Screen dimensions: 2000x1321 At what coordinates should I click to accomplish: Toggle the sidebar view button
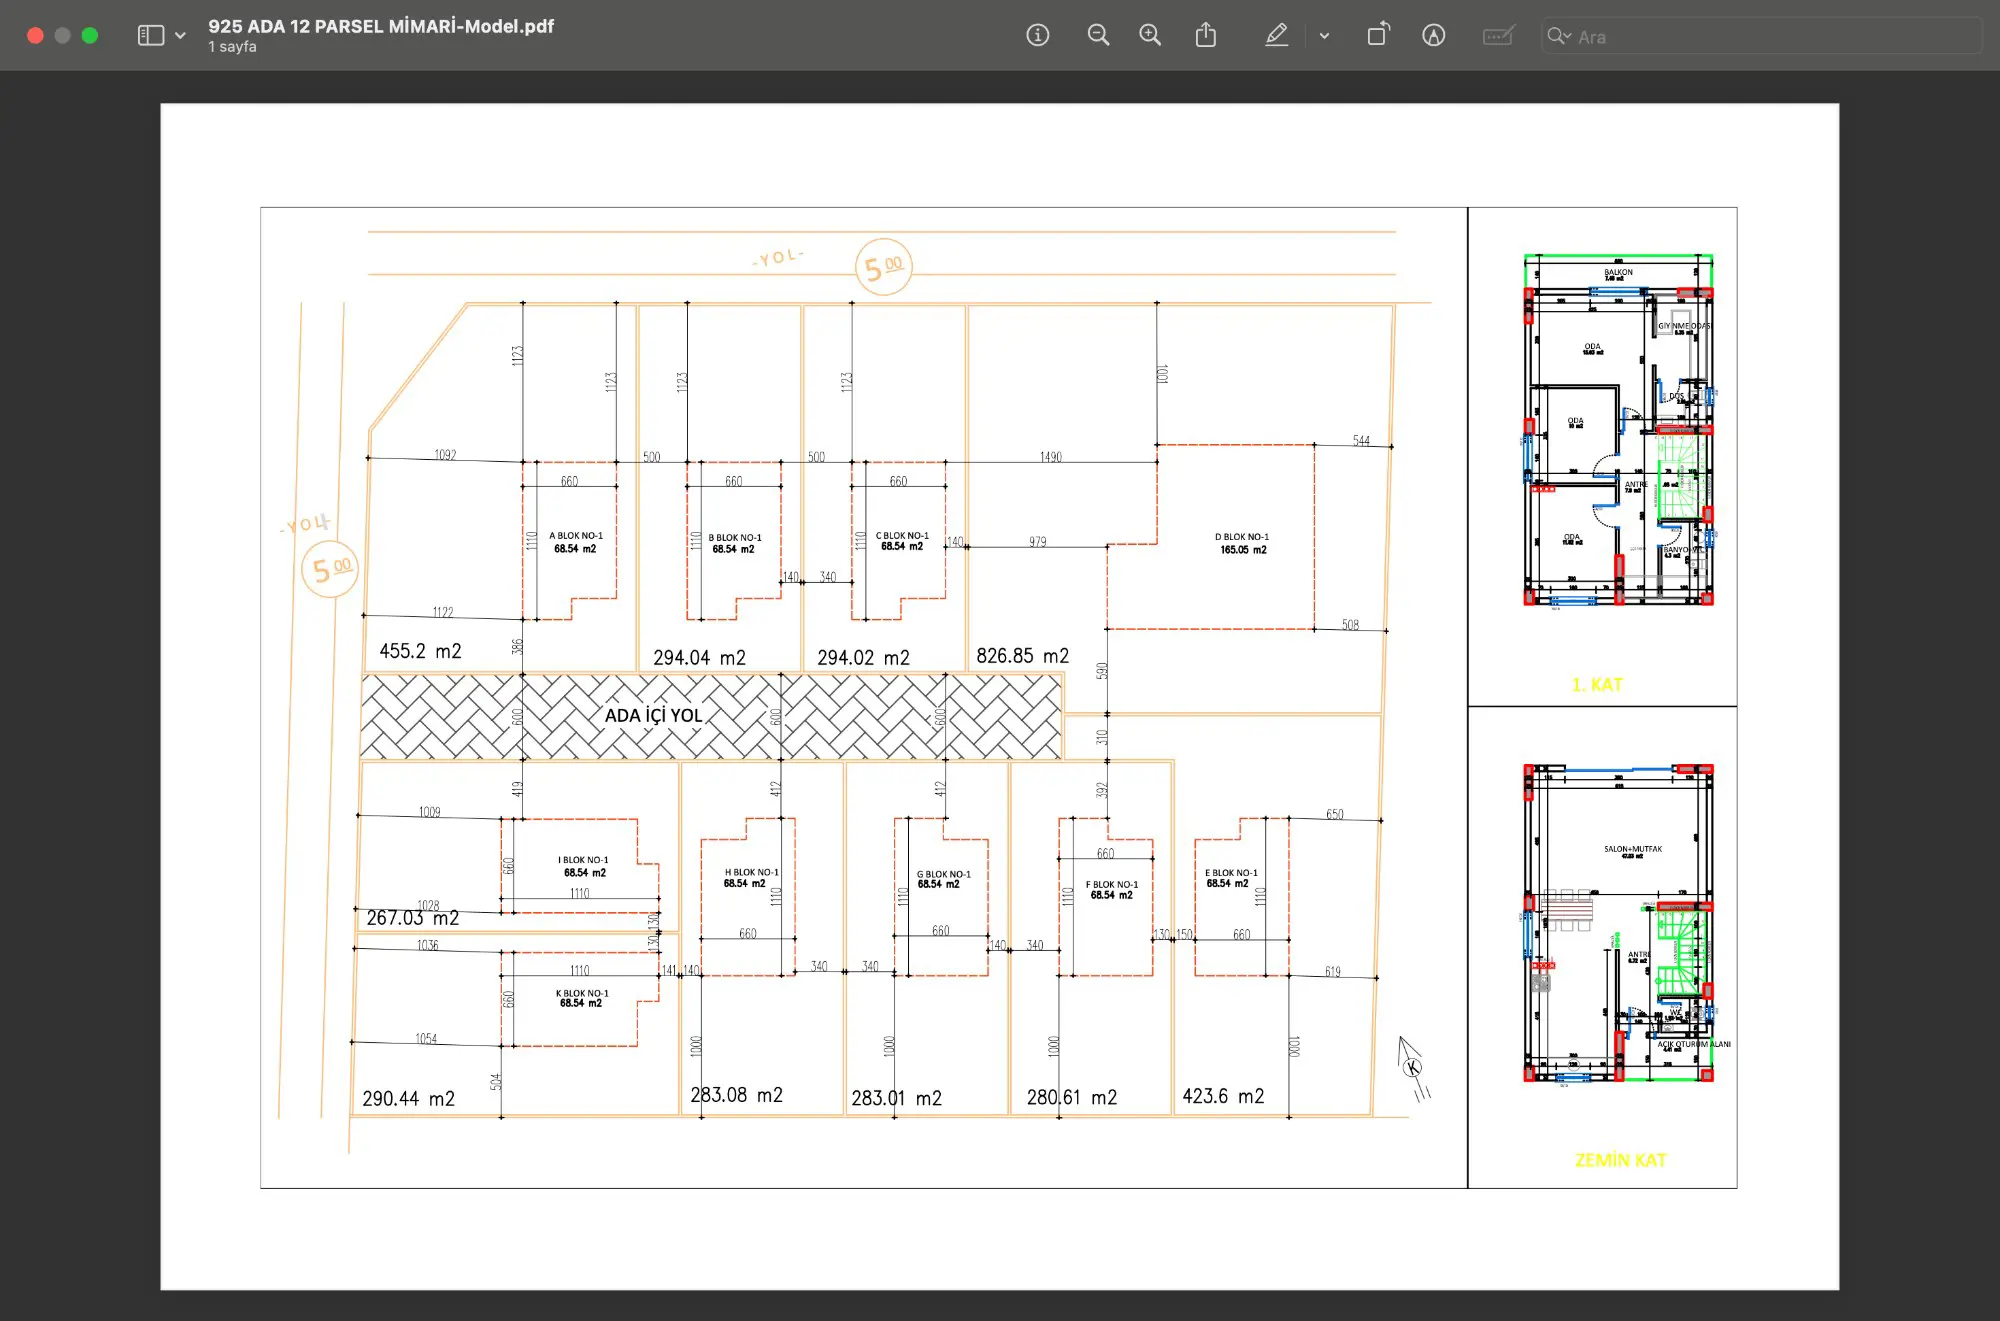tap(151, 36)
